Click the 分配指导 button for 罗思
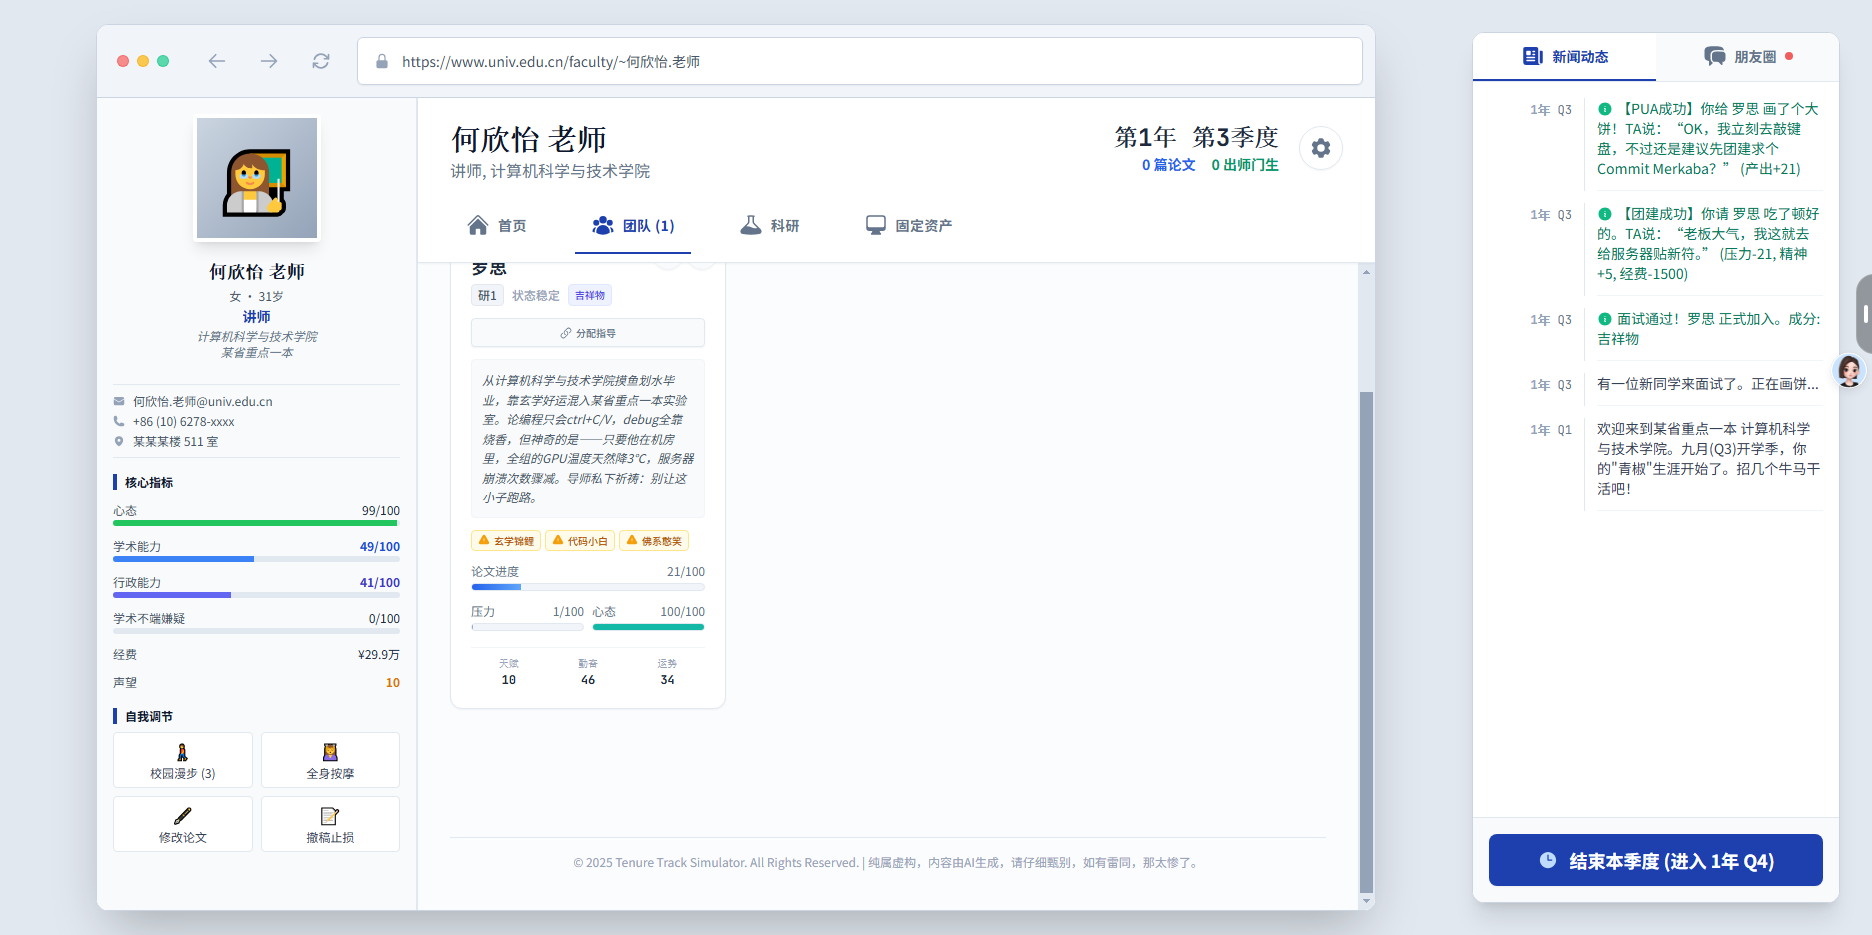 tap(588, 333)
